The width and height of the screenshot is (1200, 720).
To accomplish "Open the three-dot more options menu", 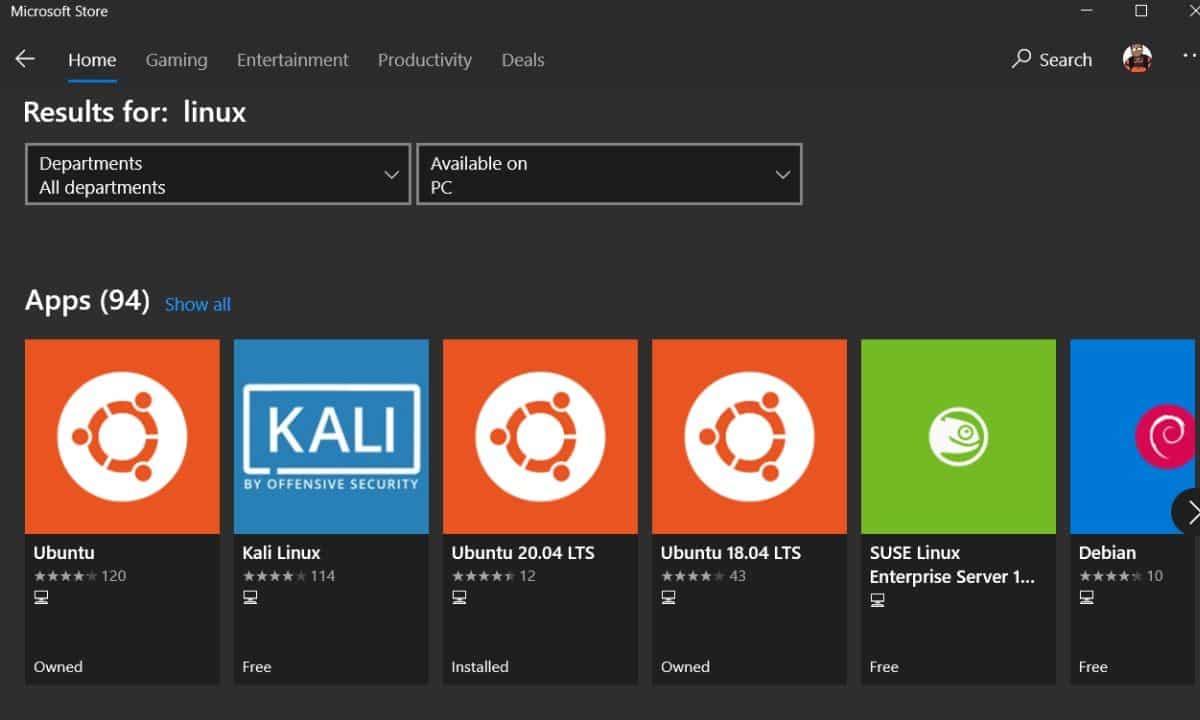I will [1187, 59].
